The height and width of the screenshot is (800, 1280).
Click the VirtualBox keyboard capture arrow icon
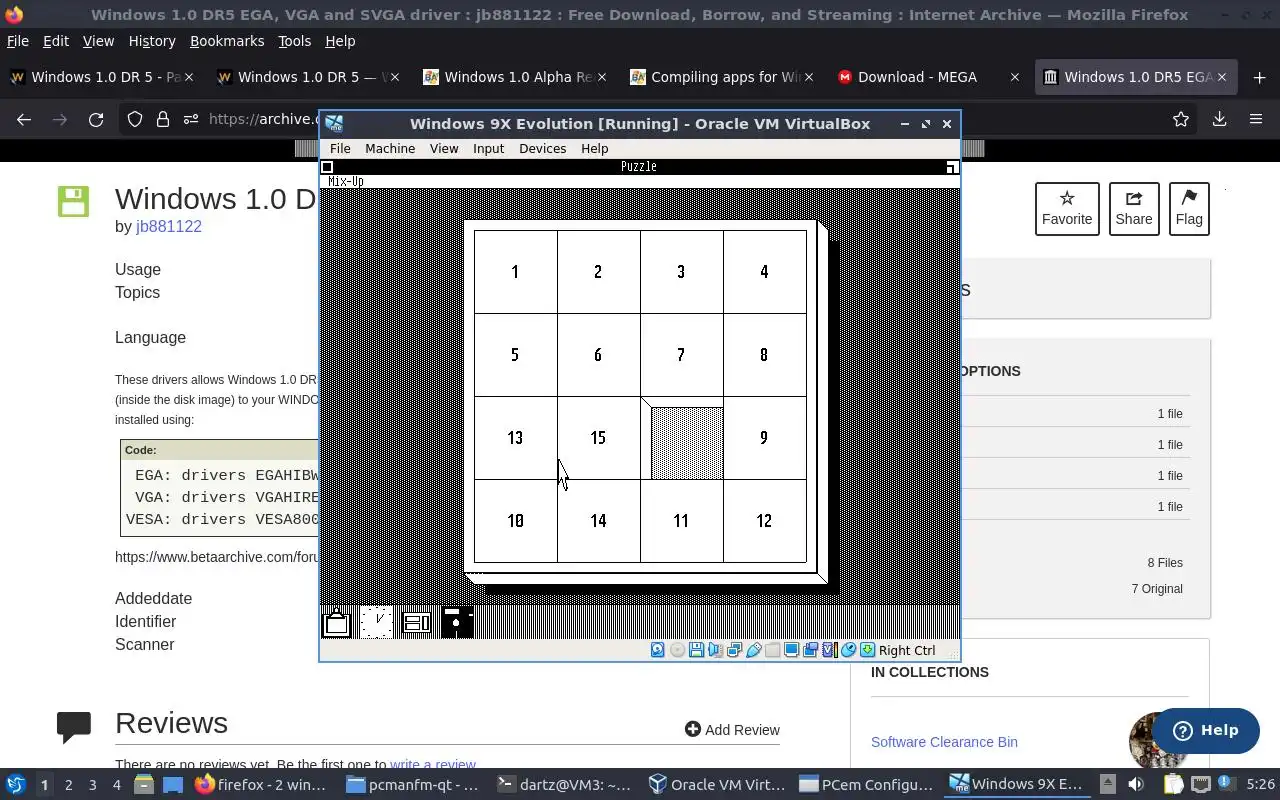[867, 650]
